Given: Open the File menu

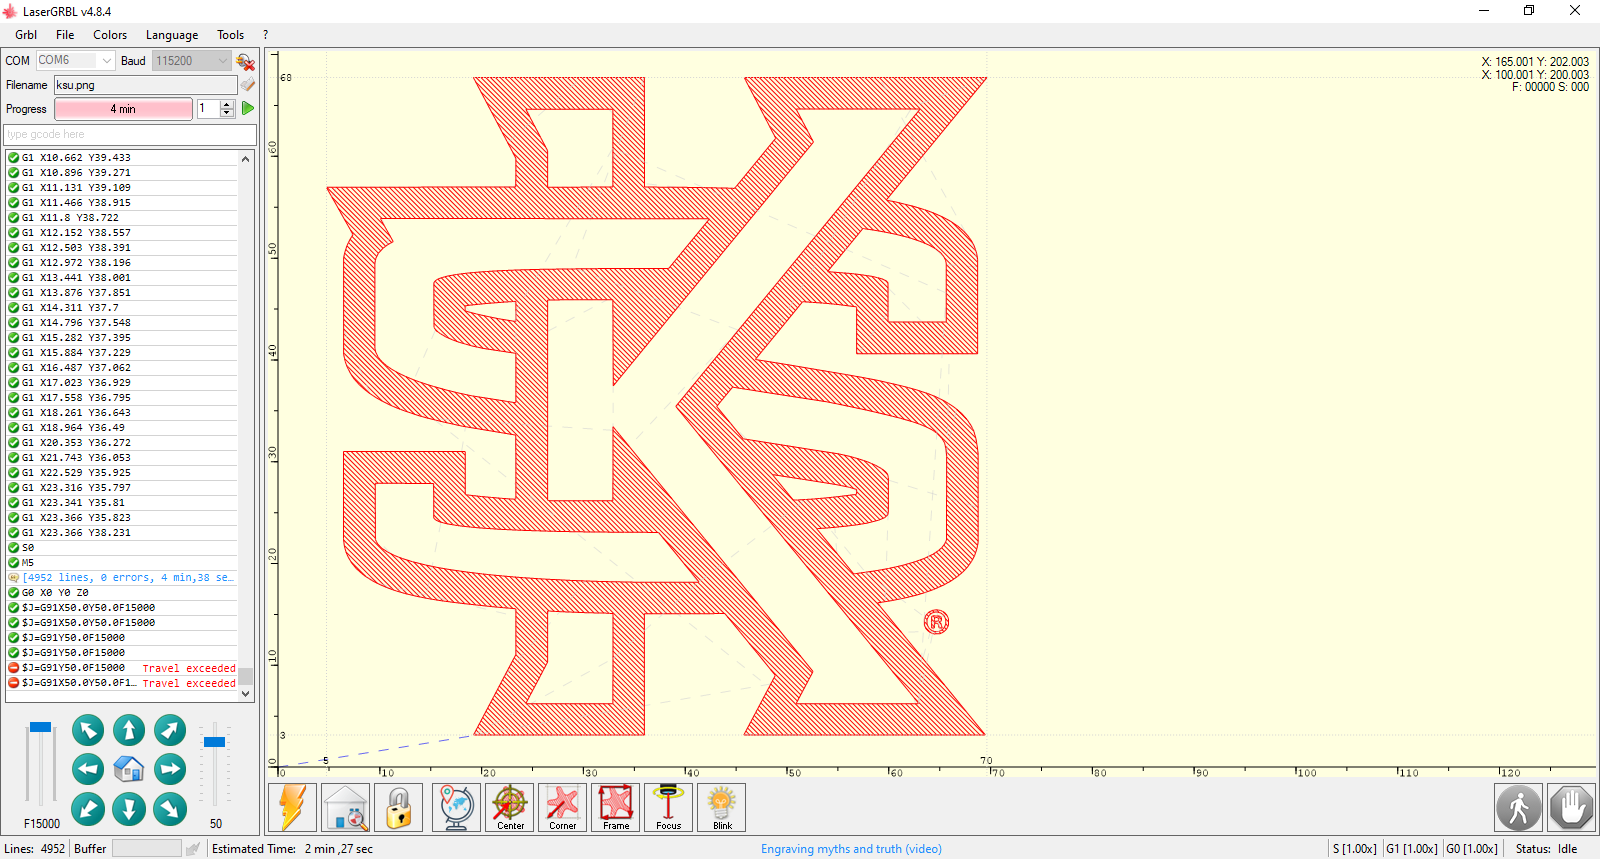Looking at the screenshot, I should [x=65, y=35].
